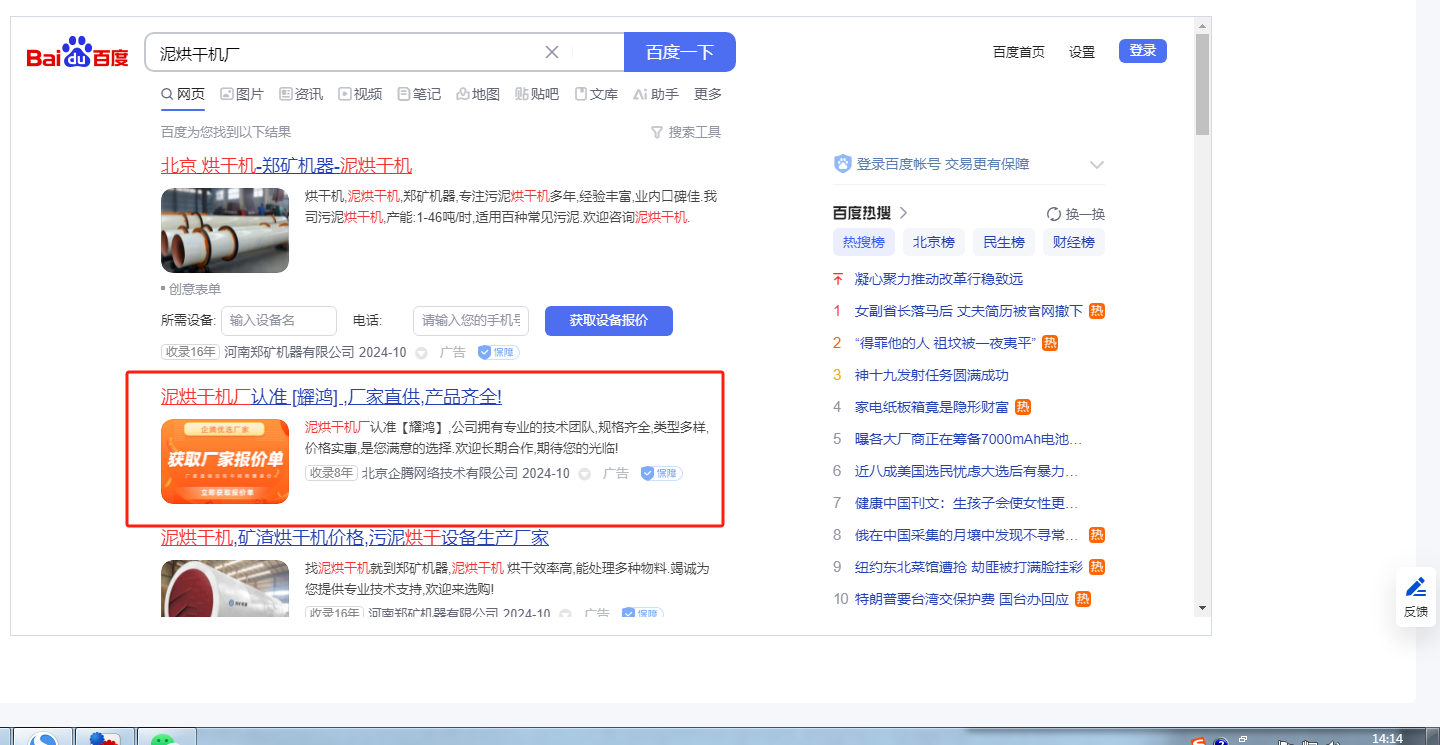The width and height of the screenshot is (1440, 745).
Task: Click the 所需设备 input field
Action: coord(278,321)
